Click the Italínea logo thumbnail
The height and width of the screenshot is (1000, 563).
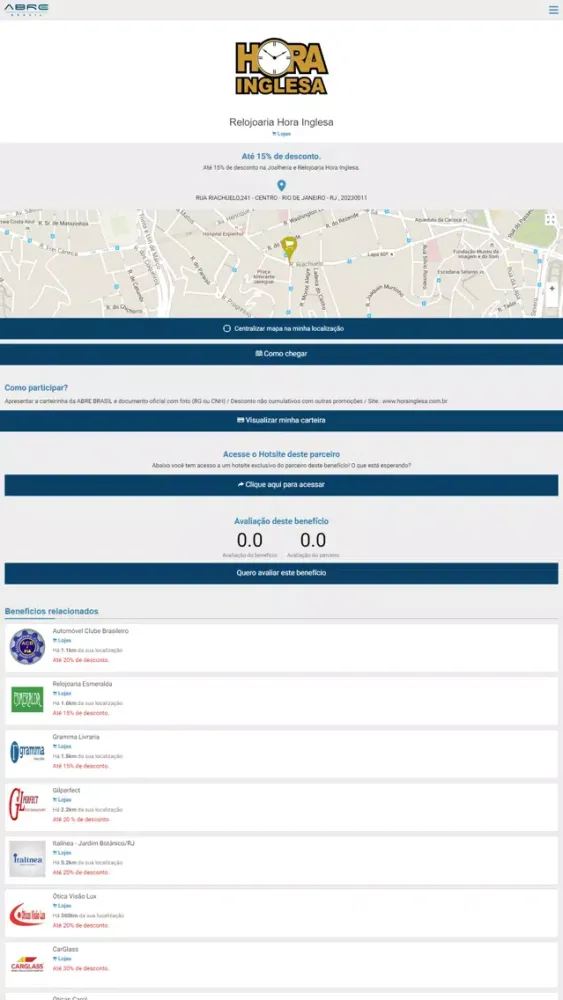(27, 859)
